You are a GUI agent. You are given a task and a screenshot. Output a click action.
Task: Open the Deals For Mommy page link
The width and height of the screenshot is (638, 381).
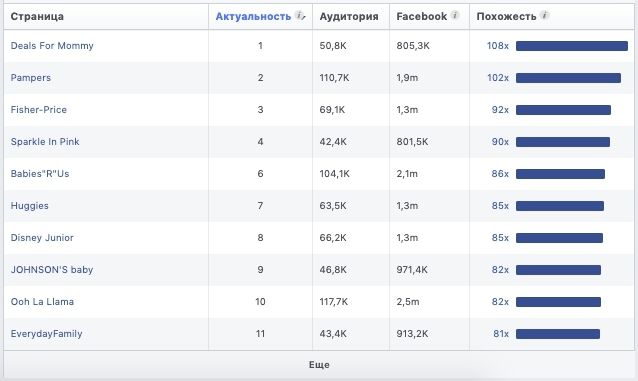[52, 46]
